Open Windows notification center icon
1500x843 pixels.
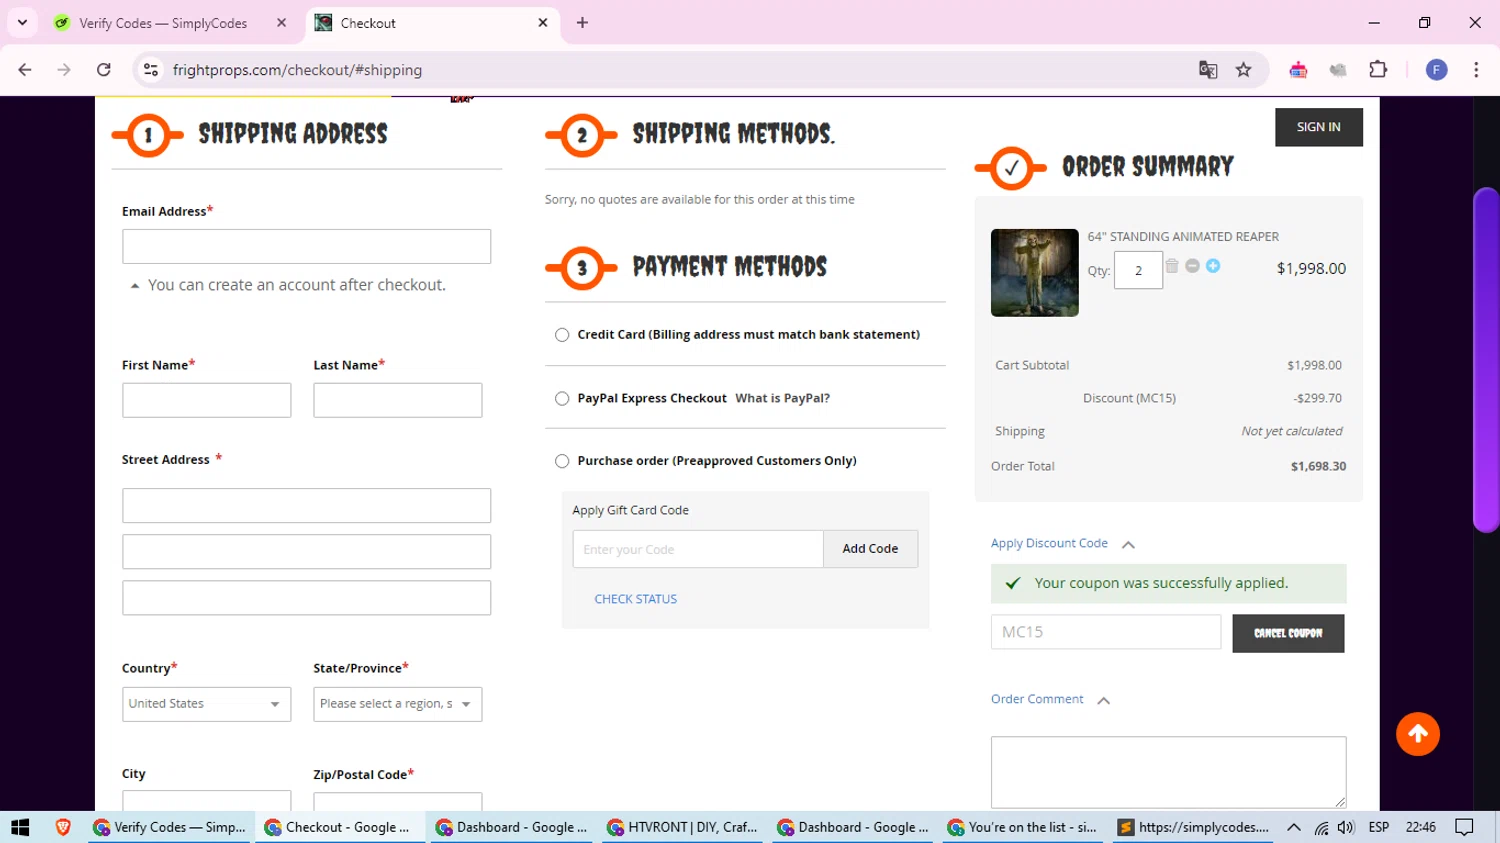pos(1465,827)
